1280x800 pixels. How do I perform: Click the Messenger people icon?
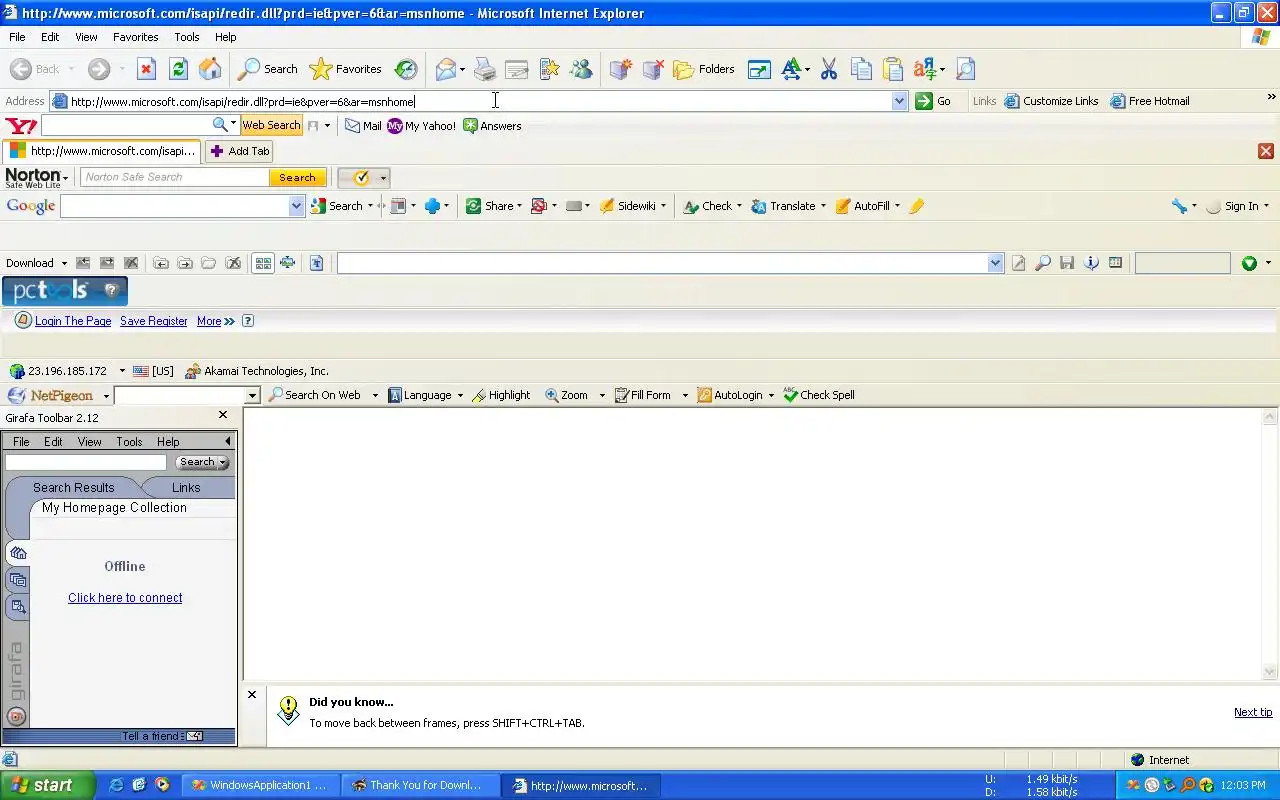(581, 69)
